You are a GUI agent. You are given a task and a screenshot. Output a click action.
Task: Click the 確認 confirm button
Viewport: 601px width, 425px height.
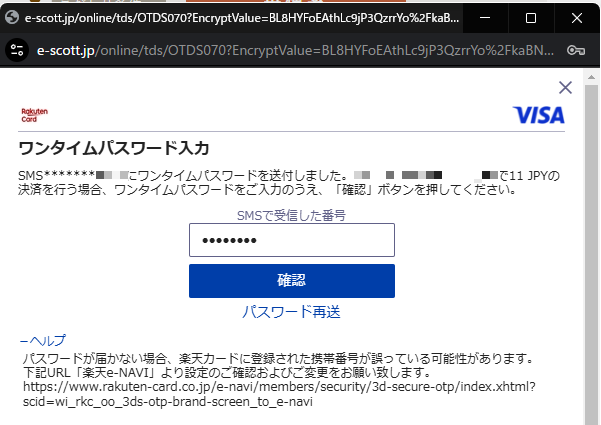292,281
